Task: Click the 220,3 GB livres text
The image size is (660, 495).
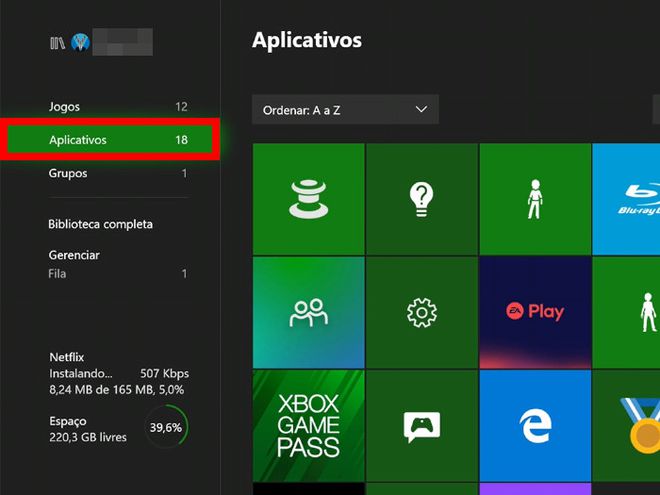Action: 88,437
